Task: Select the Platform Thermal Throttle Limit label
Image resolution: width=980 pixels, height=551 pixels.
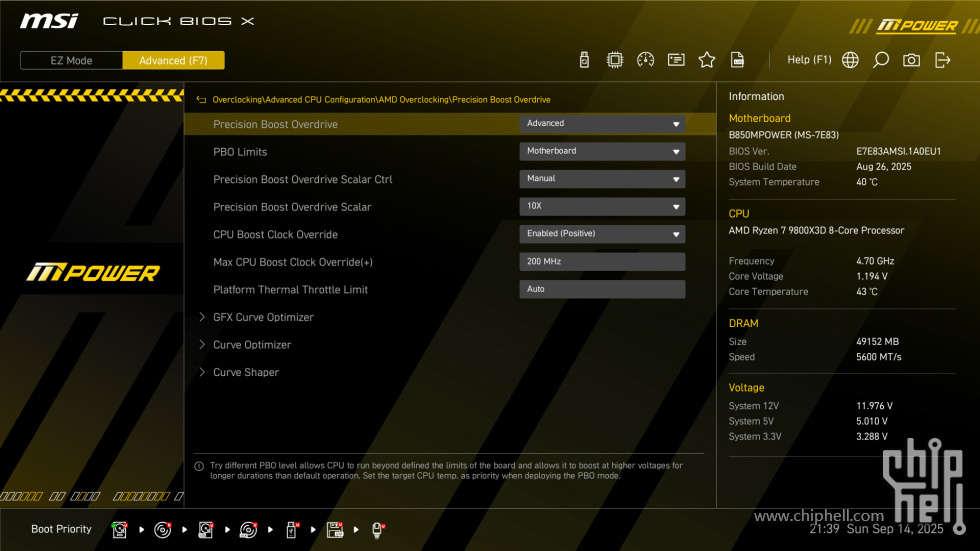Action: click(290, 290)
